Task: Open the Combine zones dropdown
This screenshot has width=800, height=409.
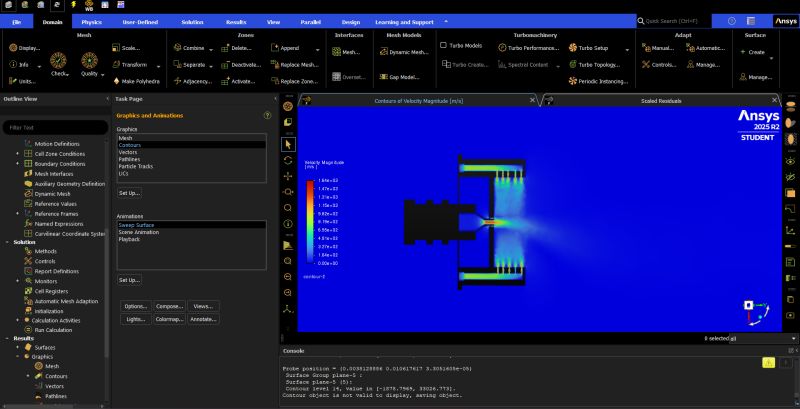Action: [211, 49]
